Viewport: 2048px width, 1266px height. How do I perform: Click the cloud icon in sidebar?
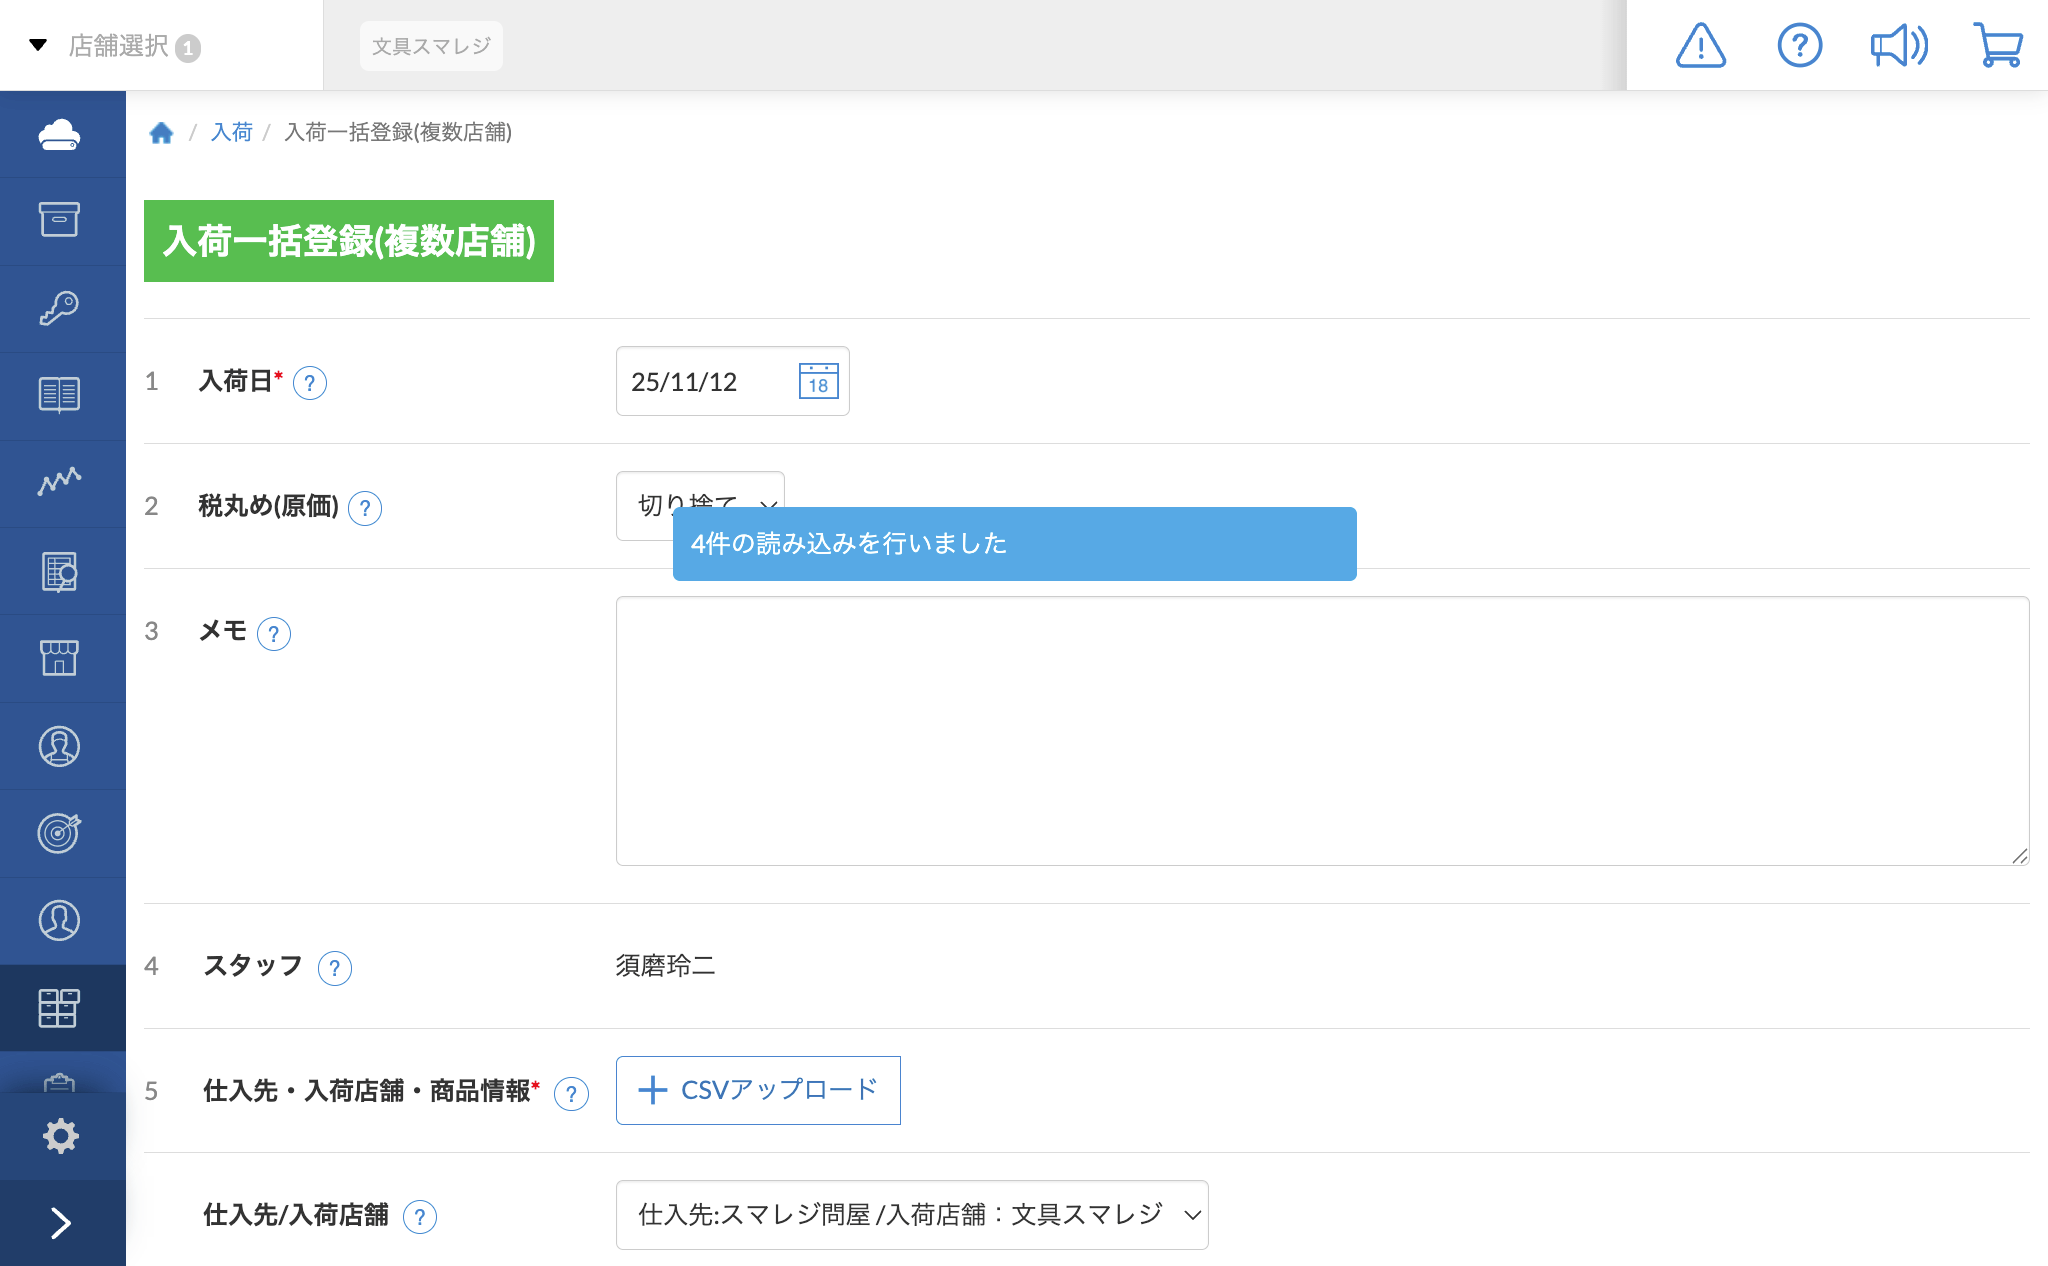[x=60, y=134]
